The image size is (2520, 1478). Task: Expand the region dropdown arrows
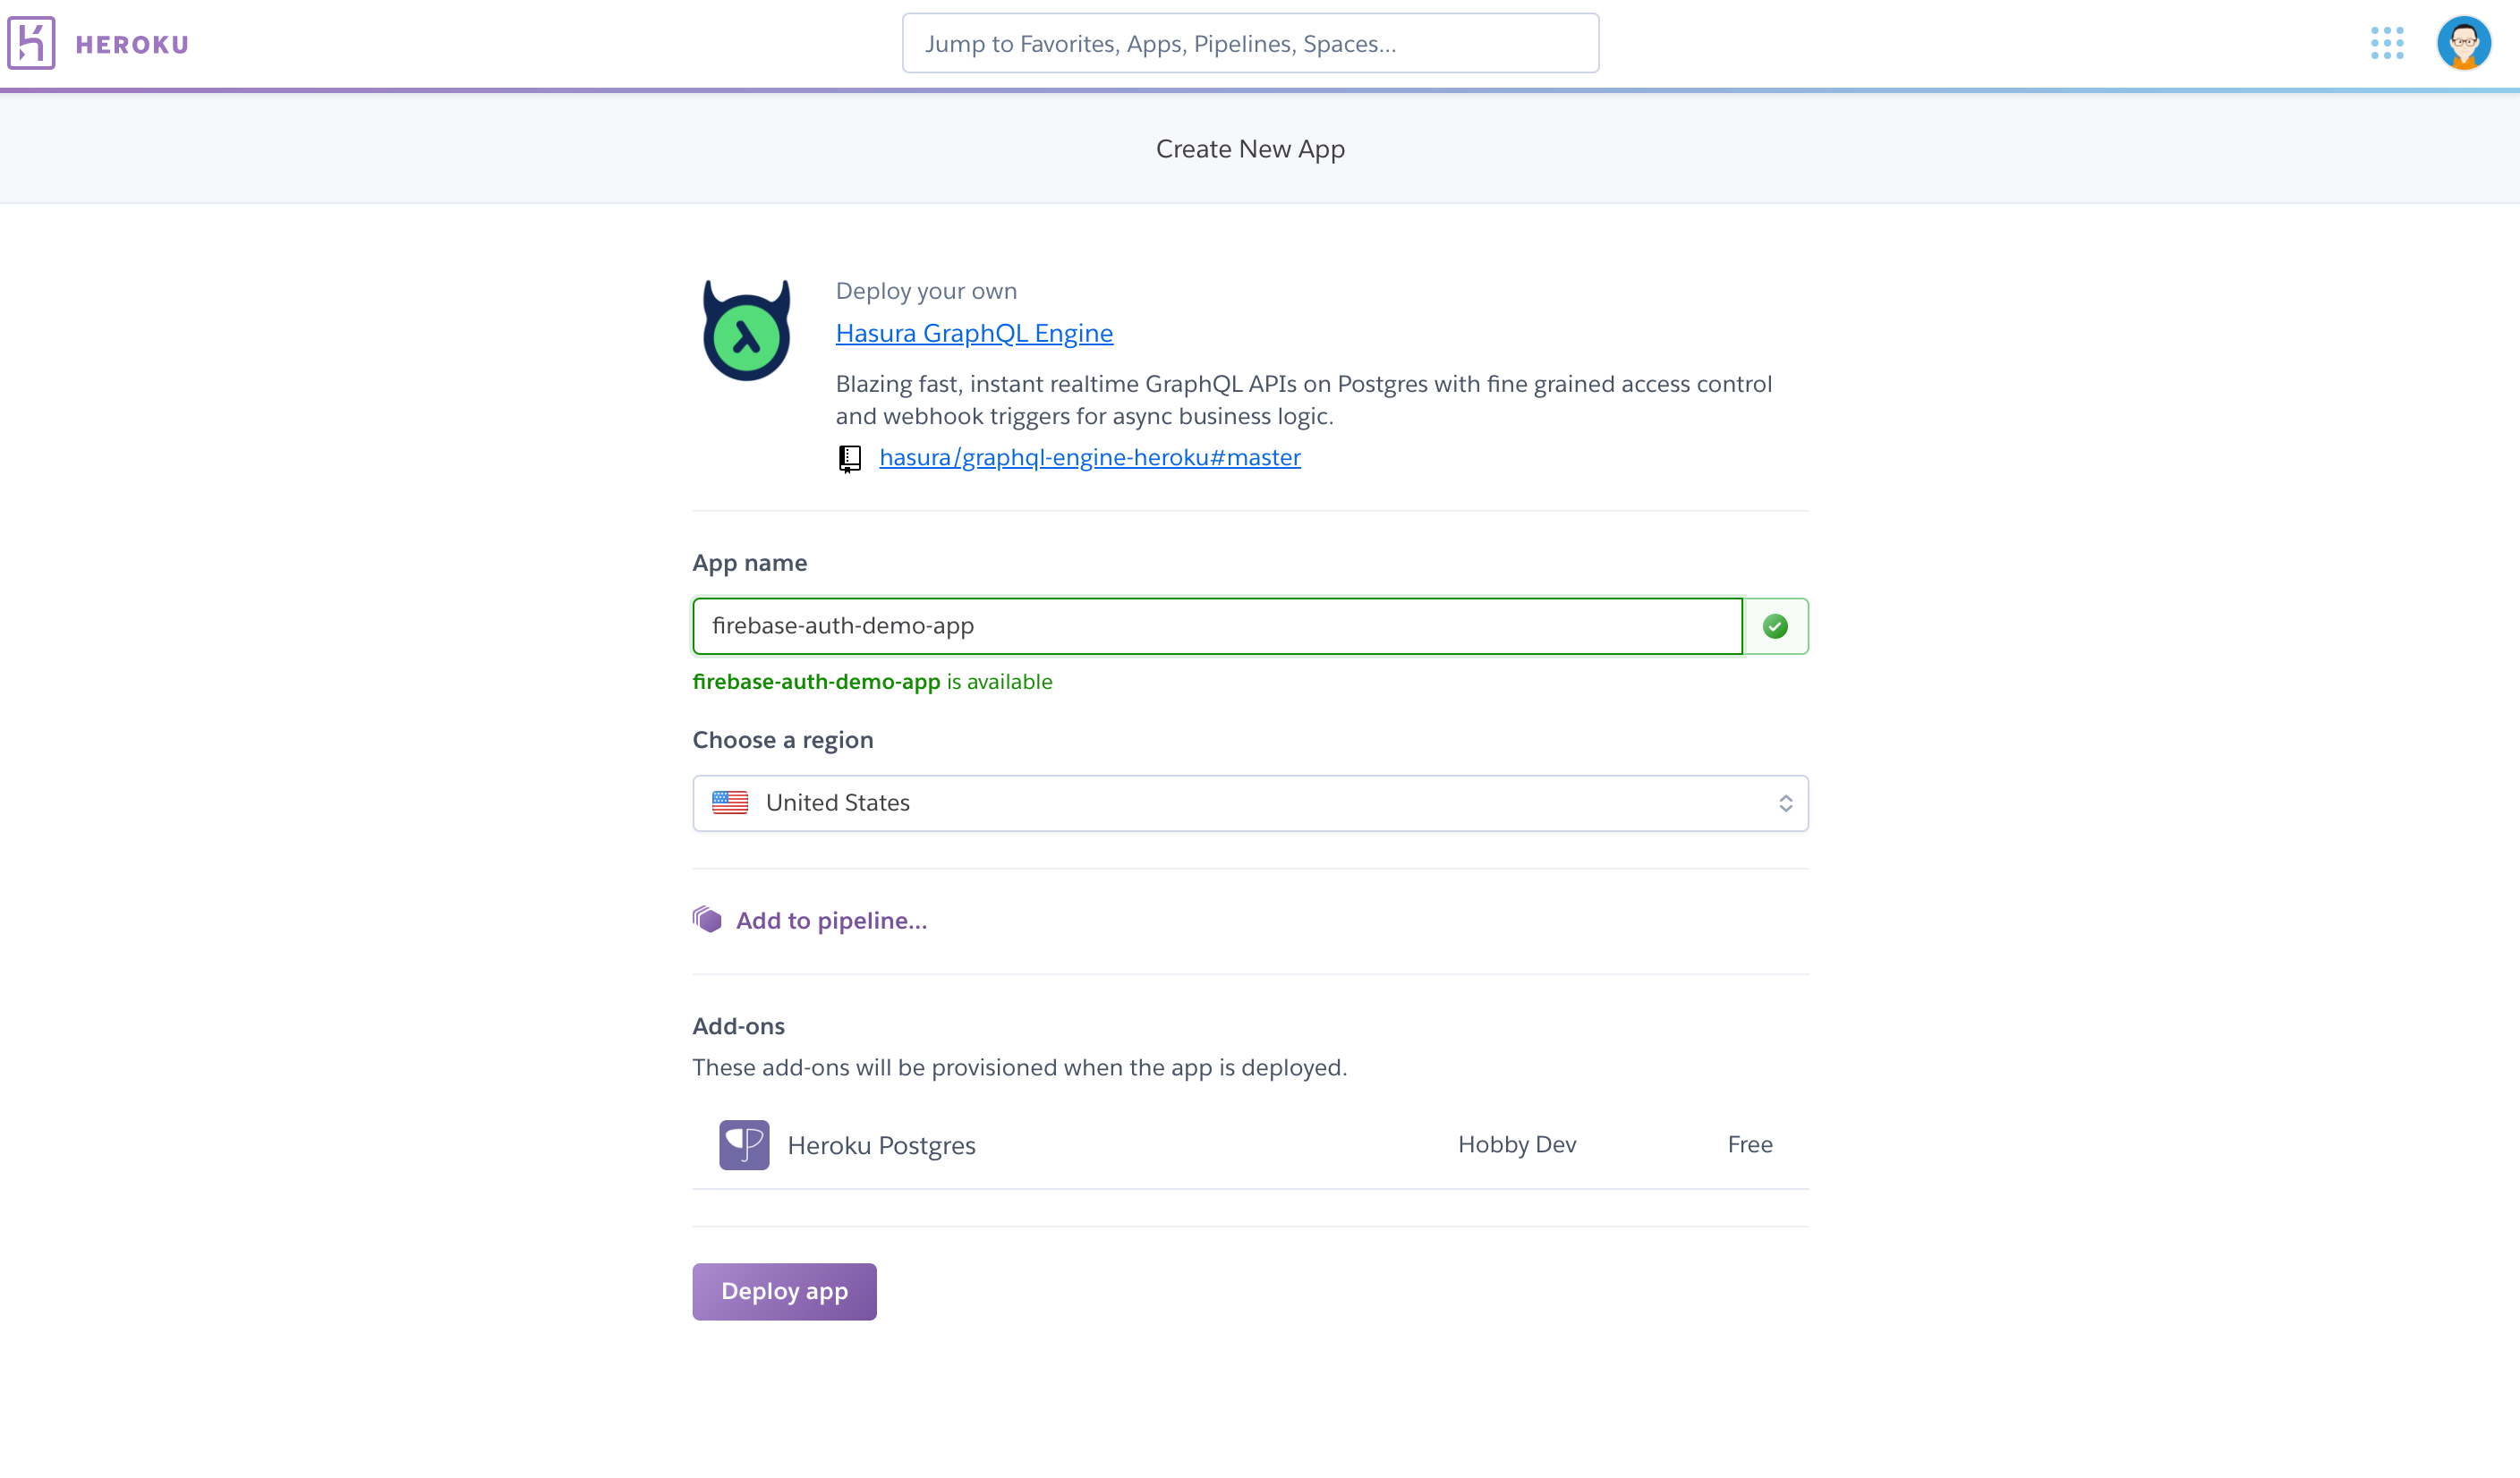click(1785, 803)
